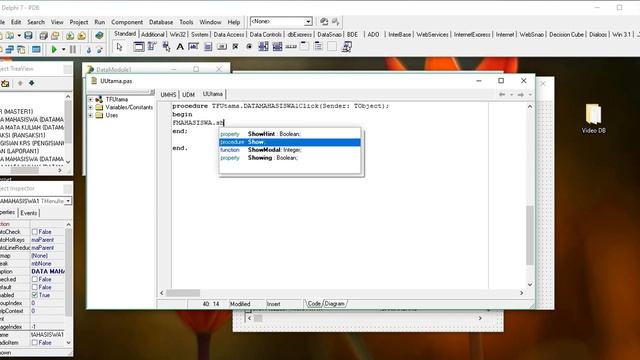Select the ActionList component icon

(x=347, y=47)
